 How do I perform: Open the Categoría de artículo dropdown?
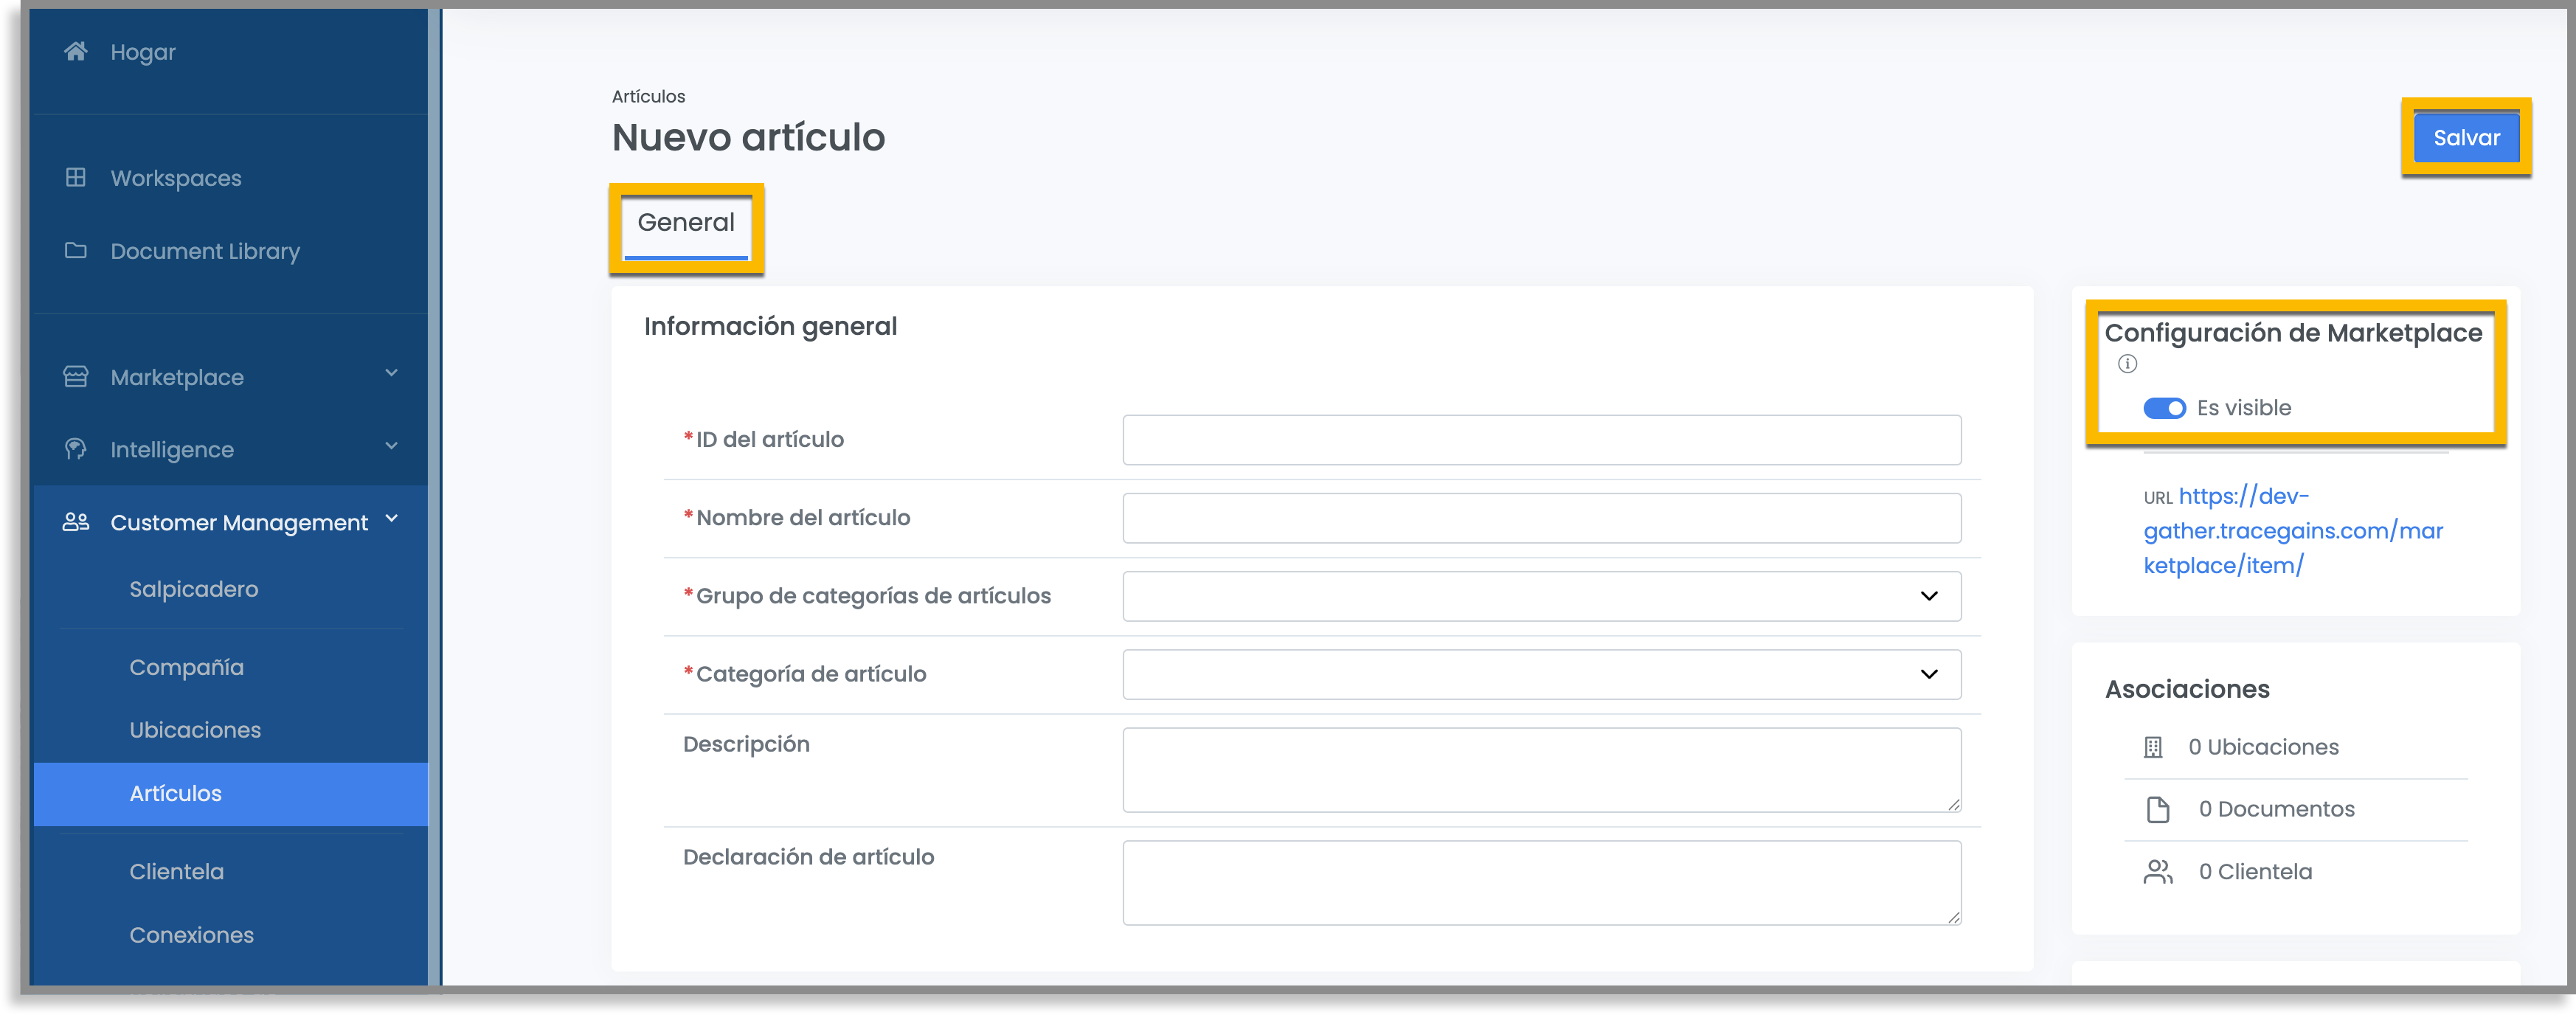pyautogui.click(x=1541, y=674)
